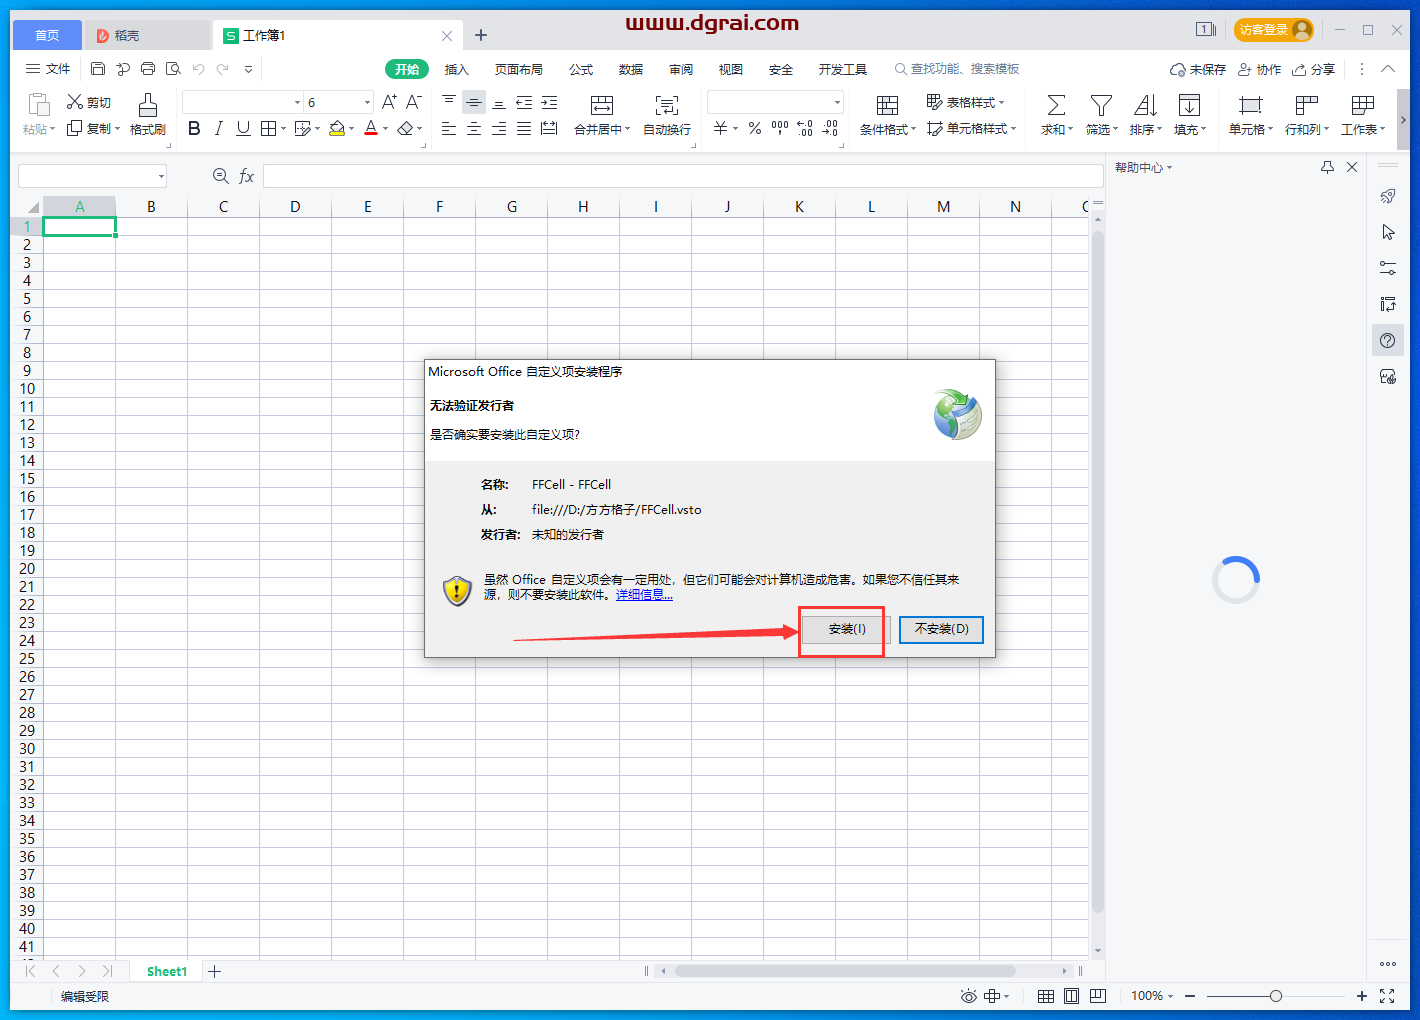Click the Undo icon
Image resolution: width=1420 pixels, height=1020 pixels.
198,69
